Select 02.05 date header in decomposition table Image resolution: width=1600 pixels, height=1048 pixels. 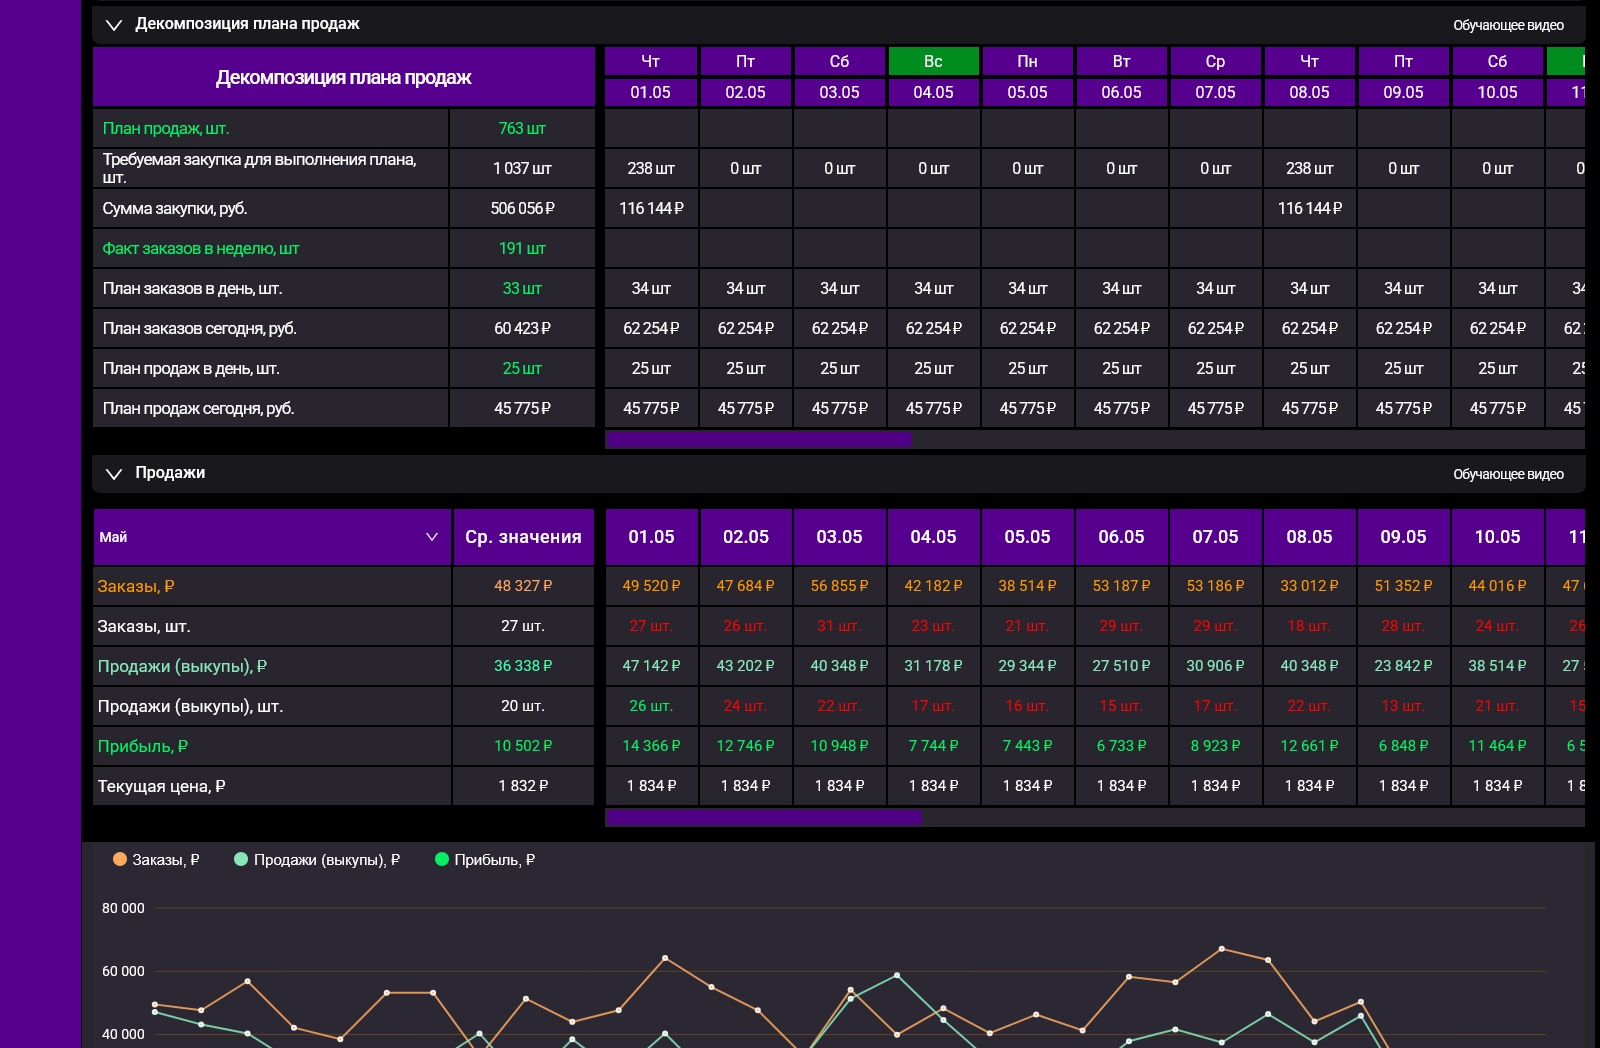pos(745,92)
